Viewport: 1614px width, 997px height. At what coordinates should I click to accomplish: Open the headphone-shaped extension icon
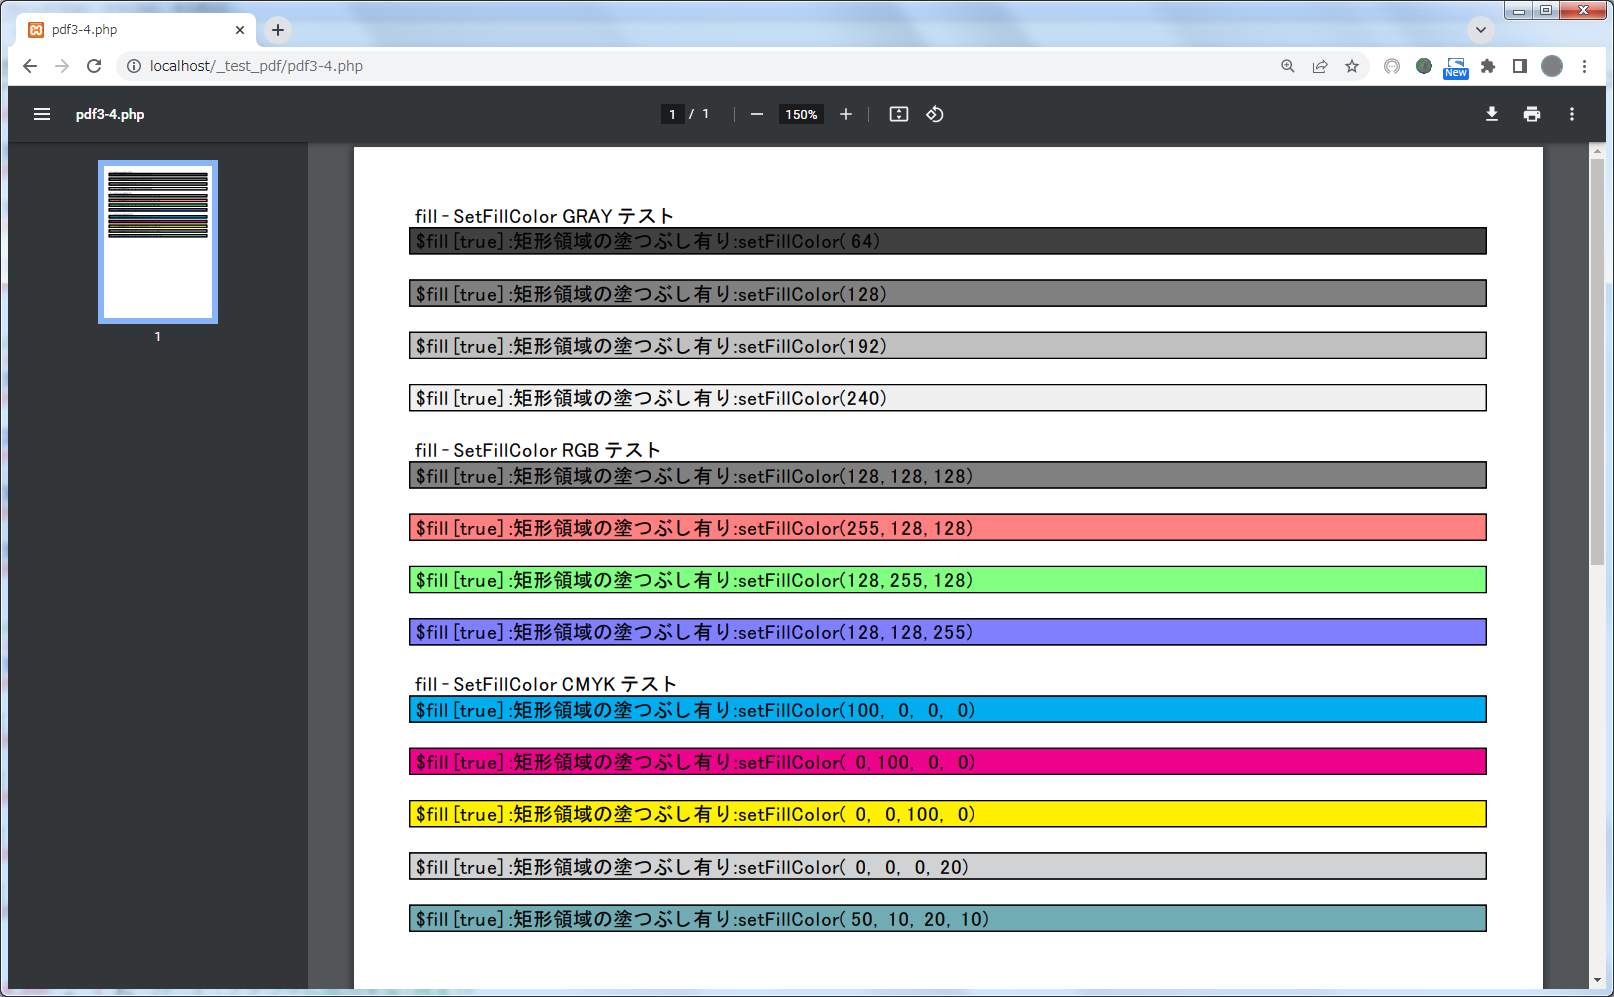click(1392, 66)
